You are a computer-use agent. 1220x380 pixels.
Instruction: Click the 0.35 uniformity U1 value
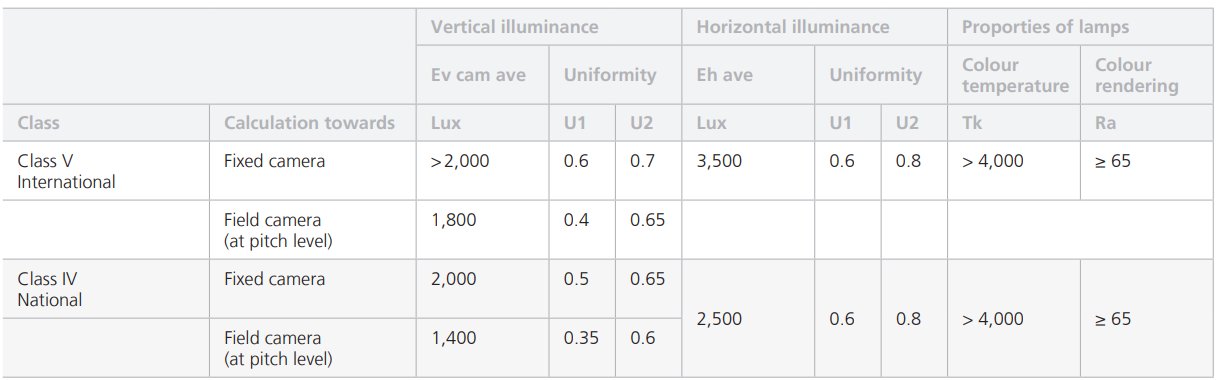tap(582, 338)
